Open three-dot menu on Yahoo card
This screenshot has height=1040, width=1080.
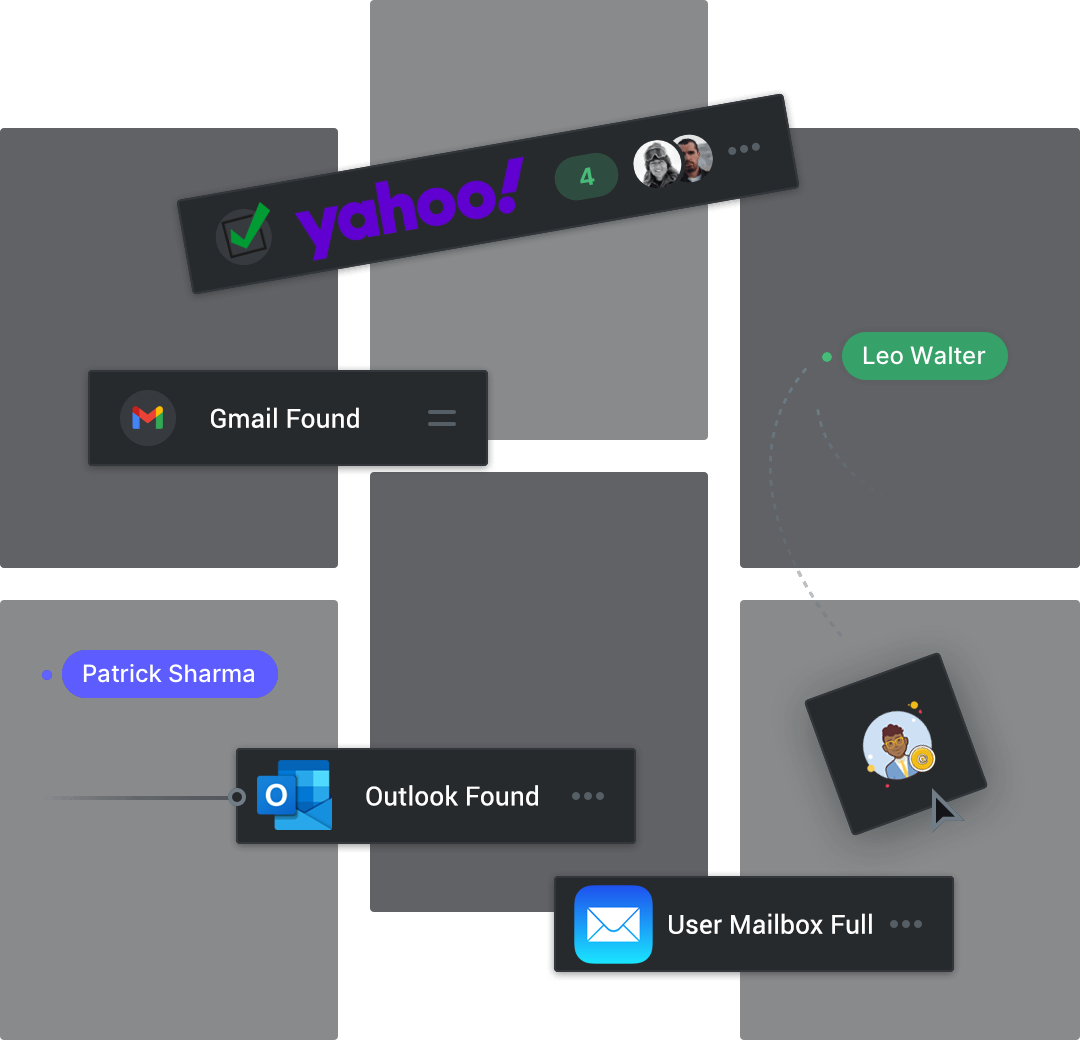point(744,149)
